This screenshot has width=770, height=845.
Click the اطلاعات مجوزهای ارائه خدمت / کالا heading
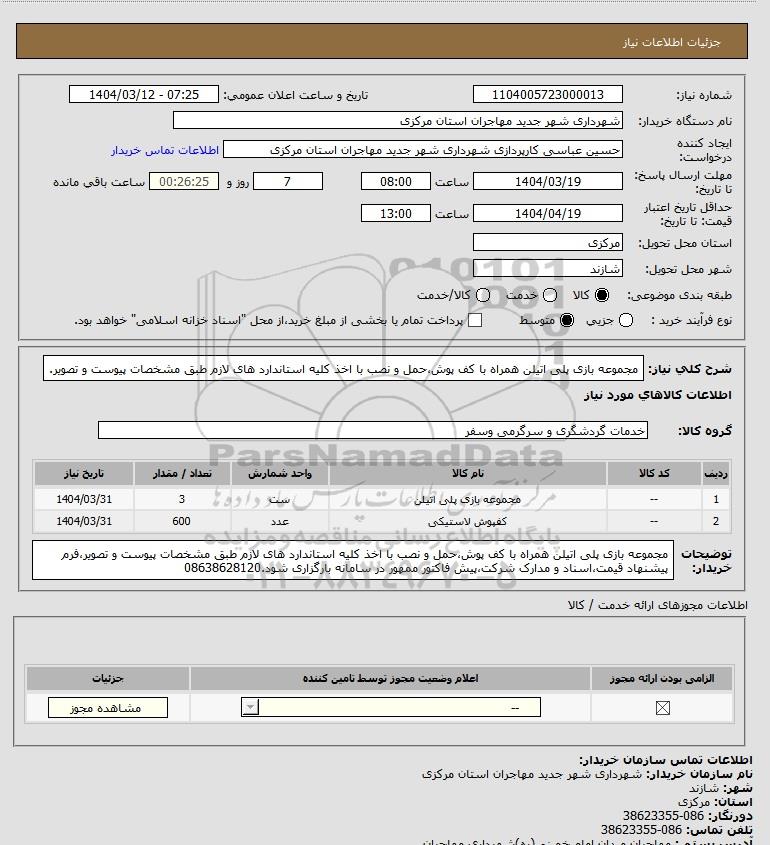657,605
